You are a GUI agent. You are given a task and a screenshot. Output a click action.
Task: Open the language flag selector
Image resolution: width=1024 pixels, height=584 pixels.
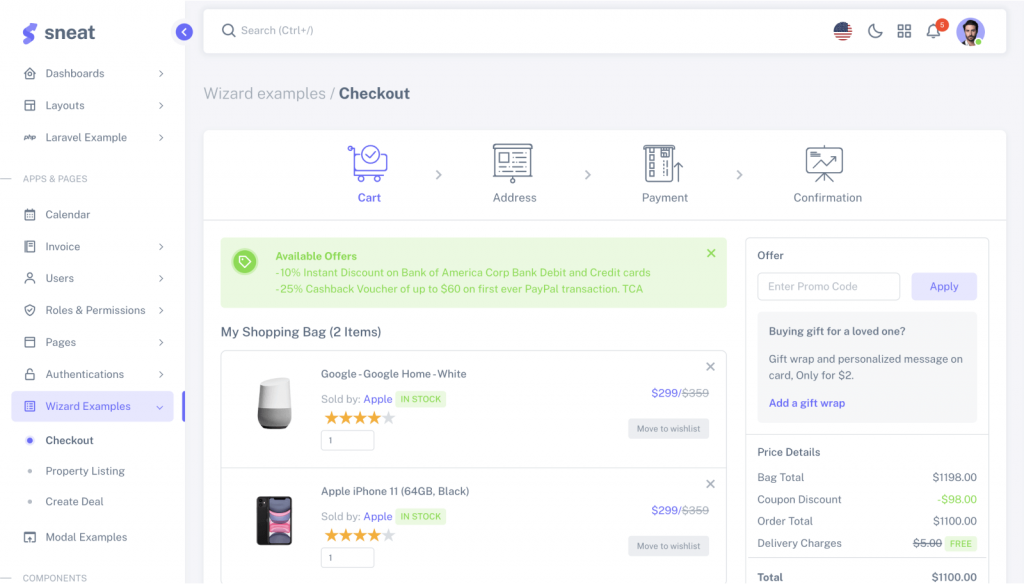point(843,31)
